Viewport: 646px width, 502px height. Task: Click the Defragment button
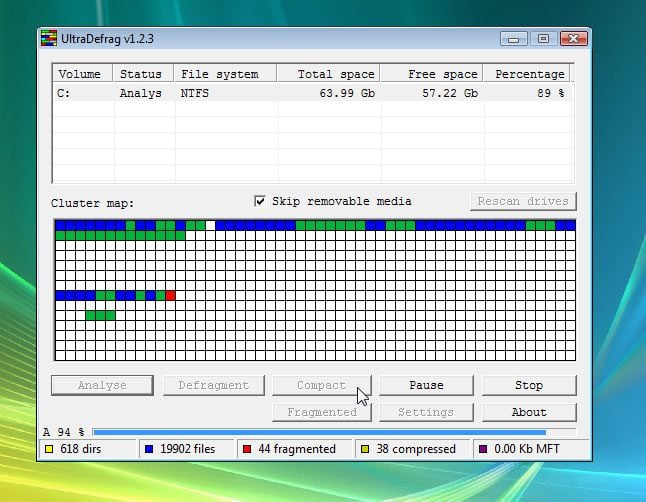click(213, 385)
